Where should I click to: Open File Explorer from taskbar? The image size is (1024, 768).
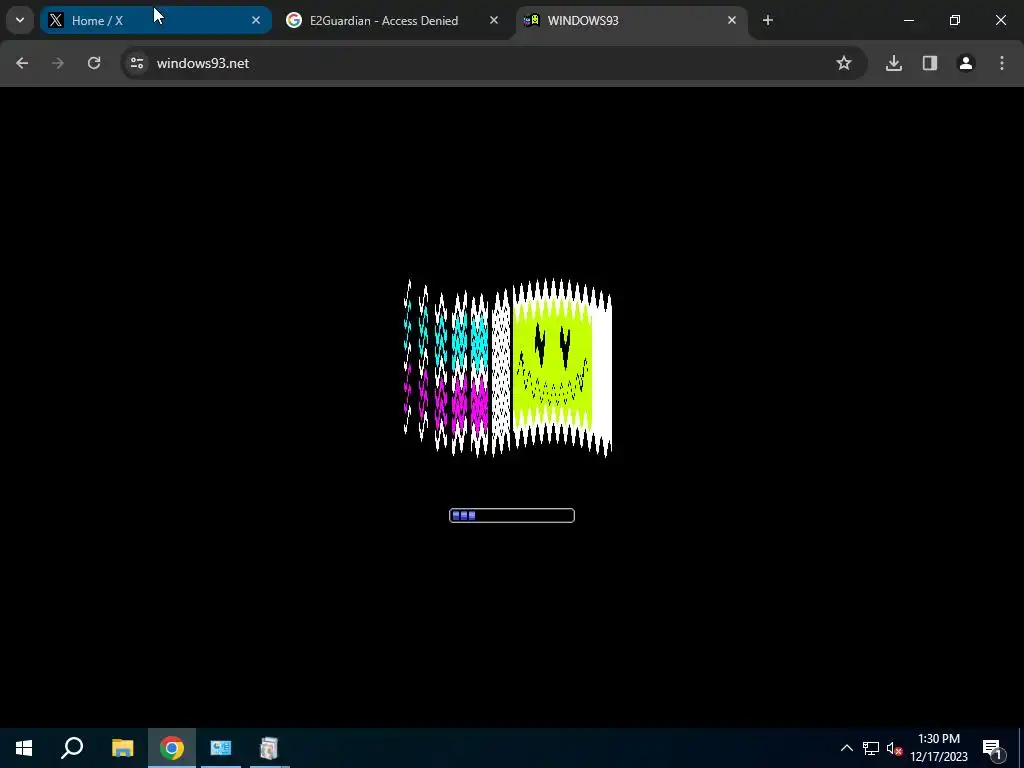pos(122,748)
